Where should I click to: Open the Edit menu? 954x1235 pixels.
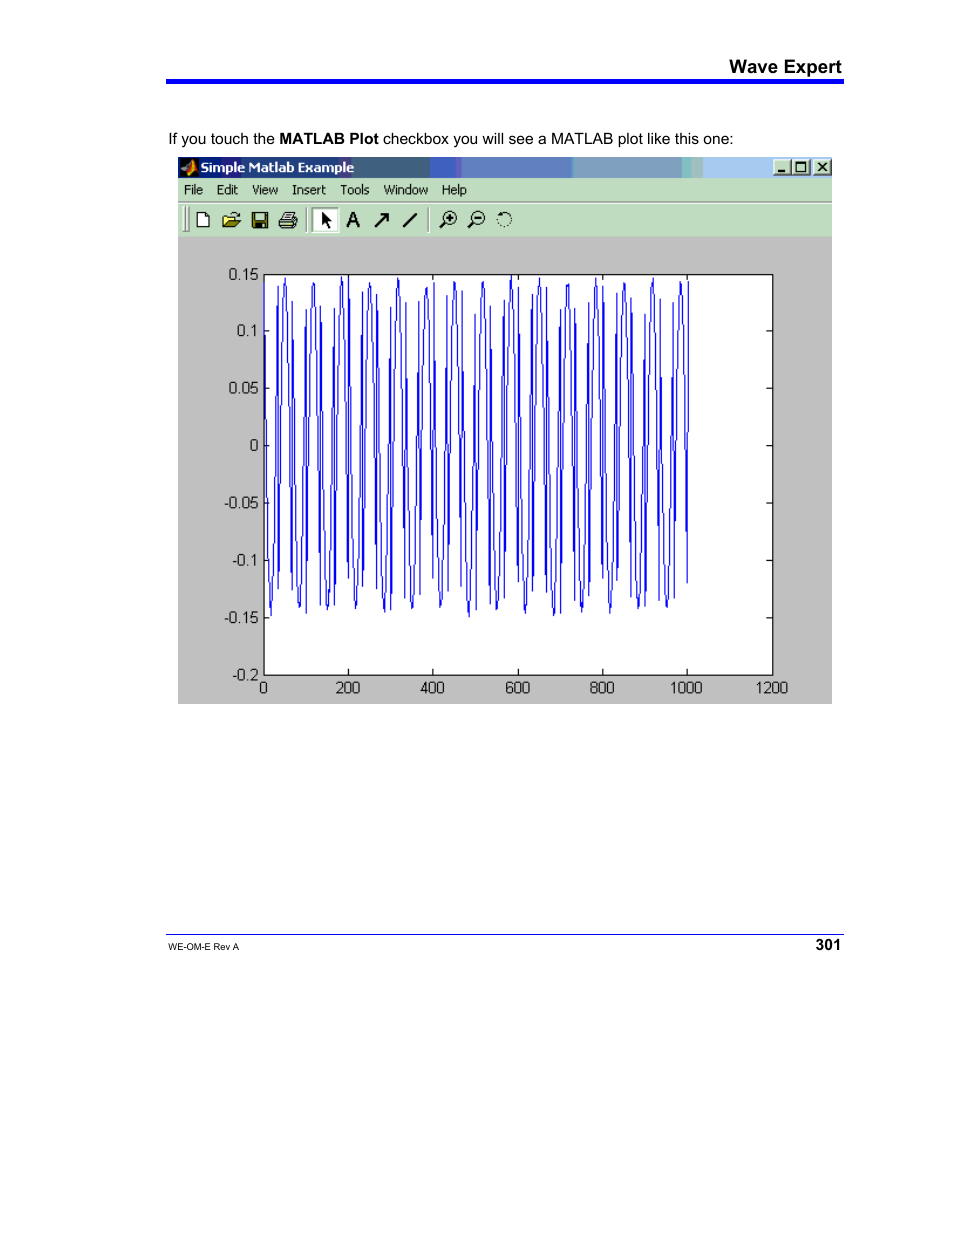tap(227, 190)
